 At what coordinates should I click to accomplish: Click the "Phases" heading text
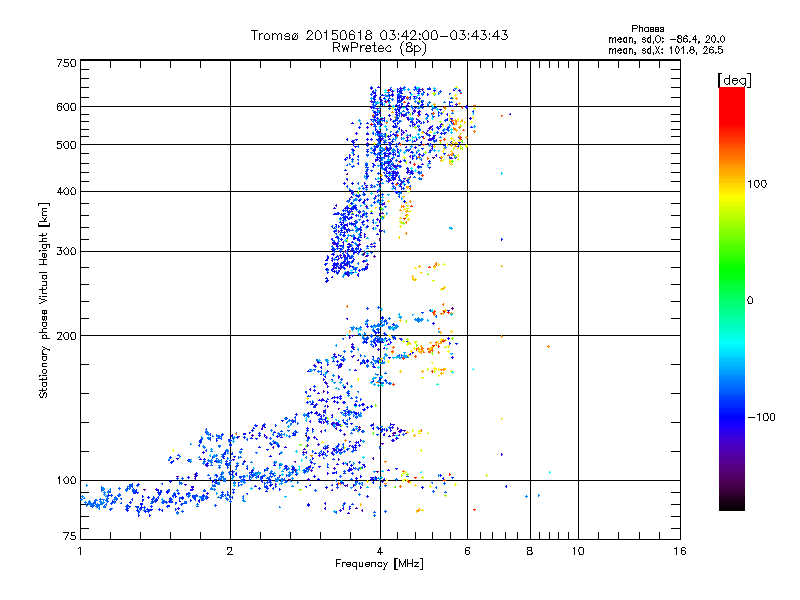click(647, 29)
